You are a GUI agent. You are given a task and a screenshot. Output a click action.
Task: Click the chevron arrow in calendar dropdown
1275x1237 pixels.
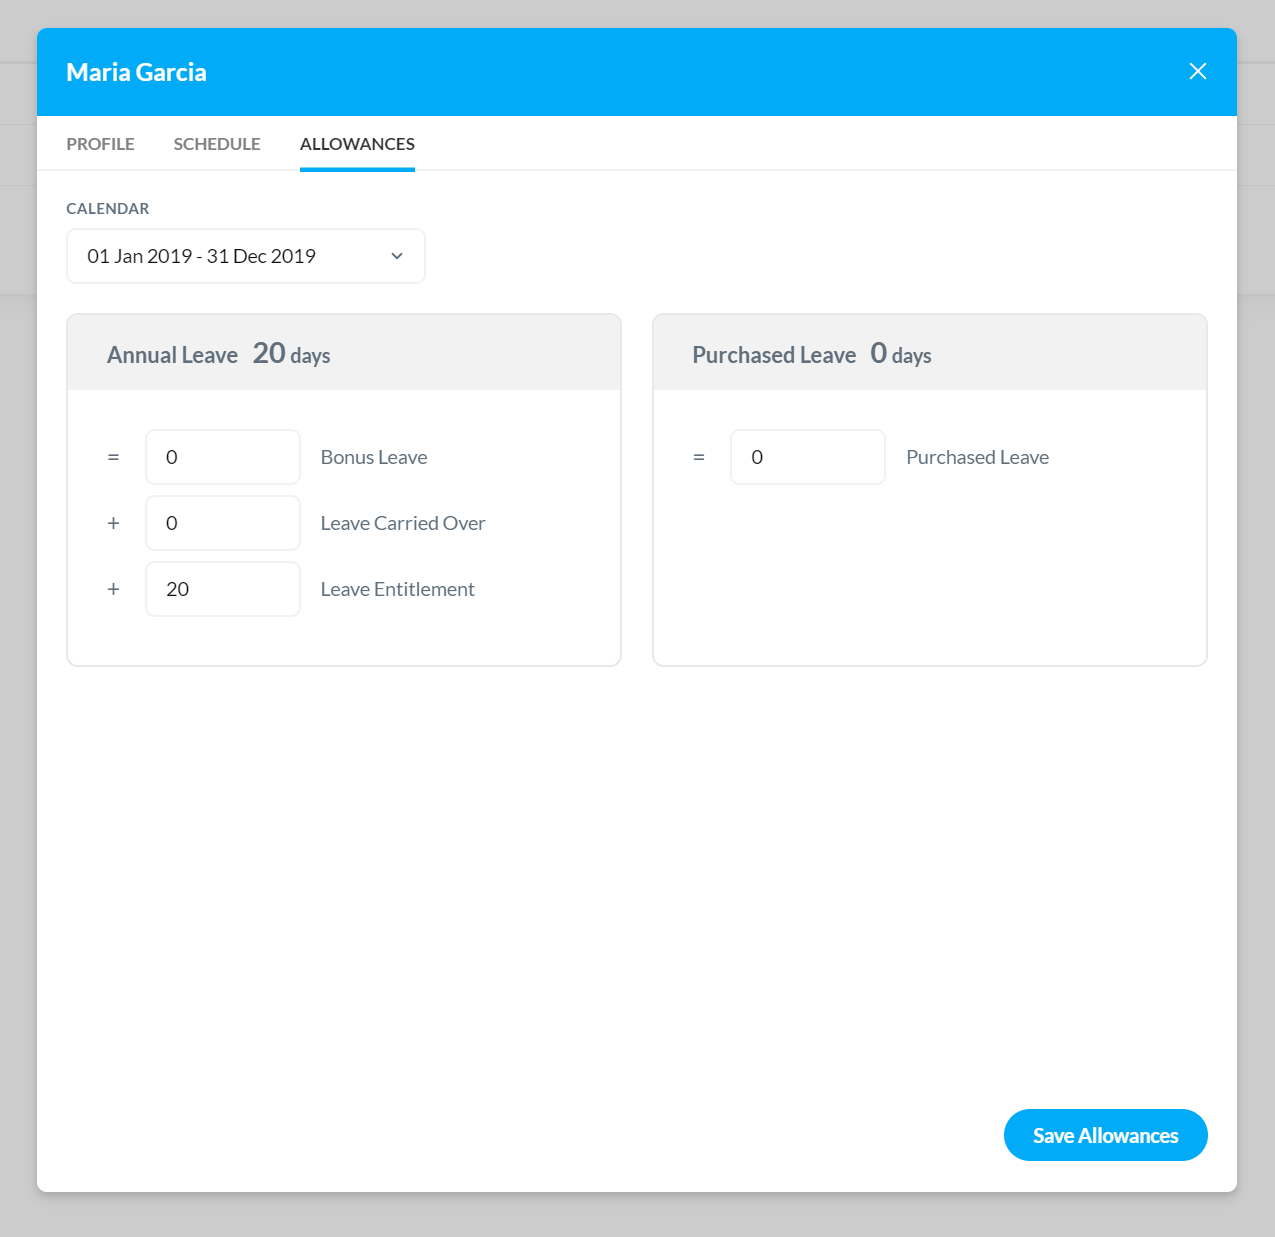tap(397, 256)
